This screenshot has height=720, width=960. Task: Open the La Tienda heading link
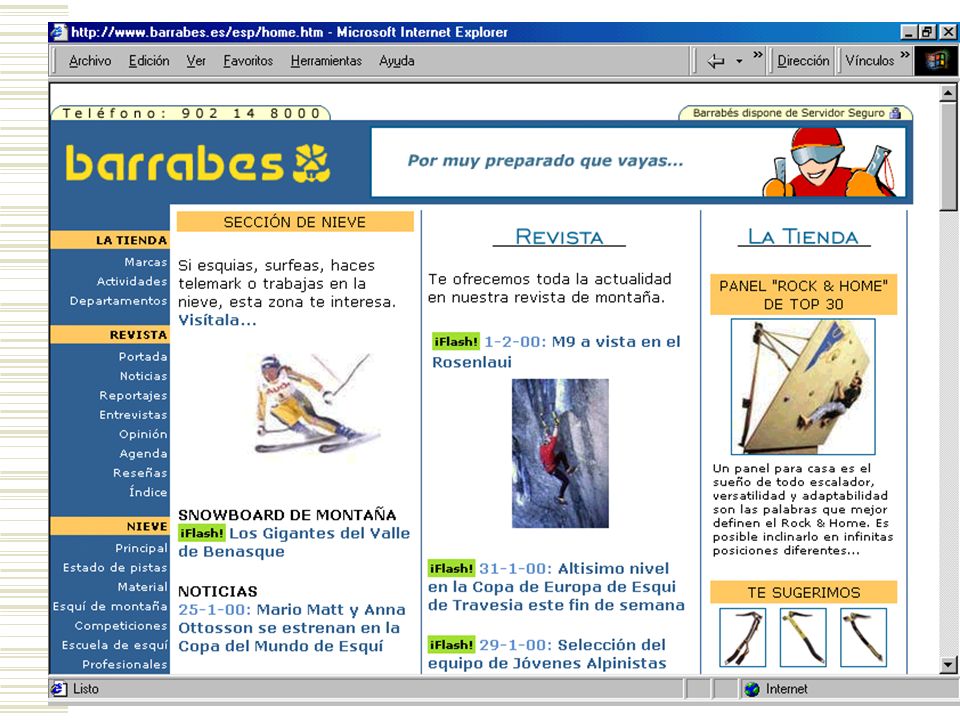pos(803,236)
